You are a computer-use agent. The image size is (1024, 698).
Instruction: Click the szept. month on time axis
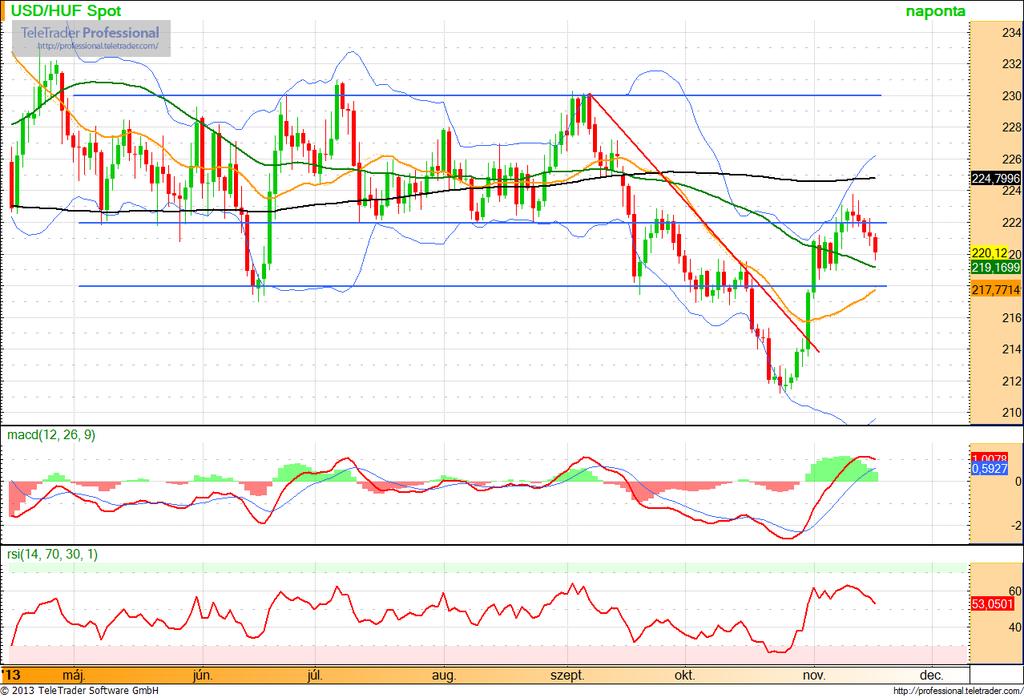[x=567, y=675]
